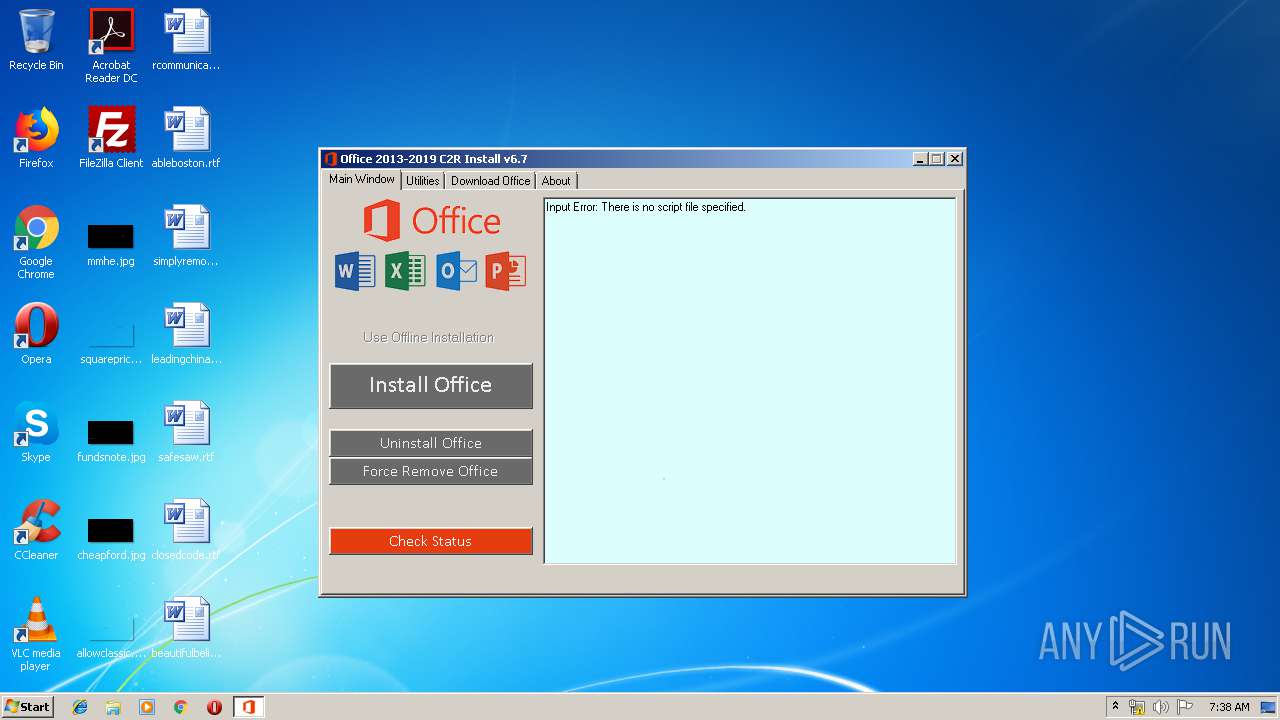This screenshot has width=1280, height=720.
Task: Select closedcode.rtf document icon
Action: click(x=186, y=530)
